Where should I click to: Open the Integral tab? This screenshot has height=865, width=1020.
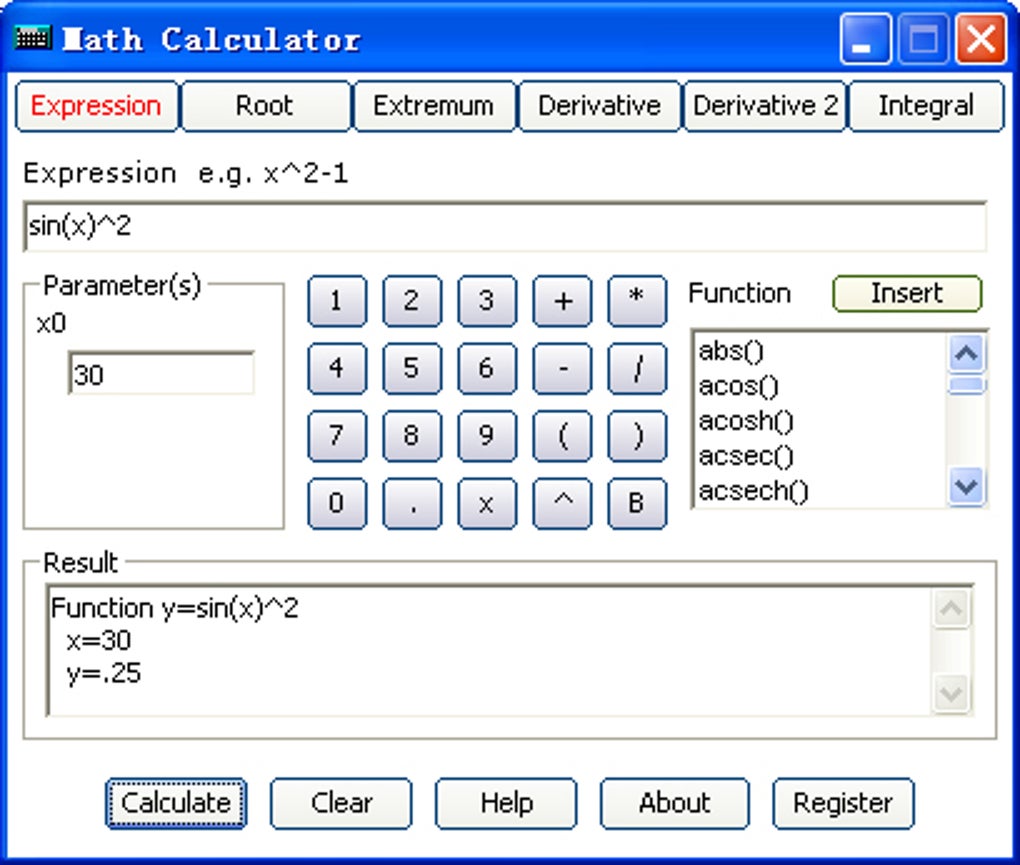pos(924,105)
